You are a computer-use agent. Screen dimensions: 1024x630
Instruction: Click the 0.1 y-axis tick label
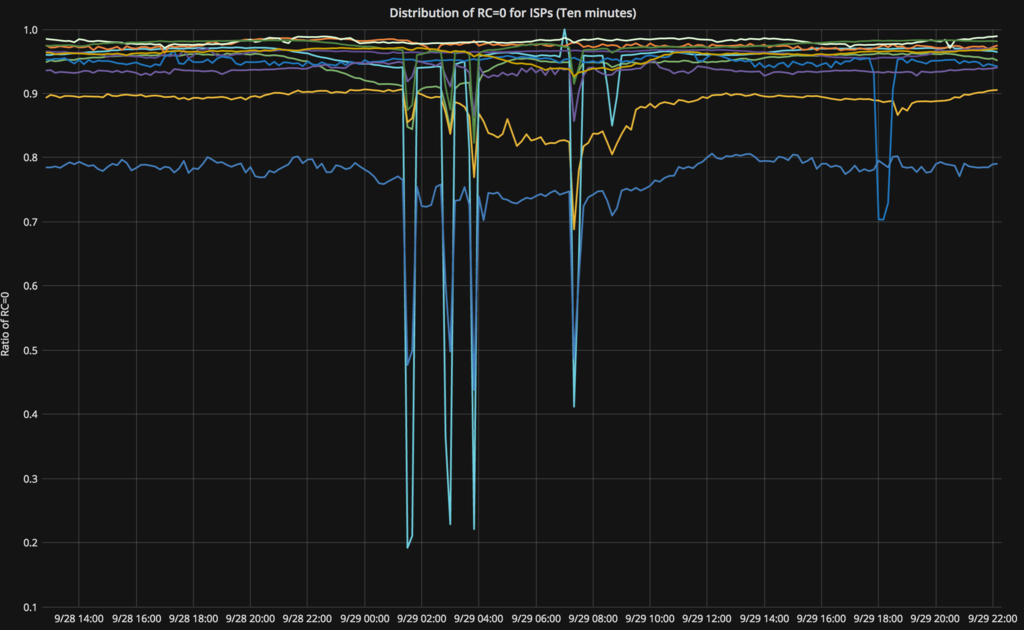(30, 607)
